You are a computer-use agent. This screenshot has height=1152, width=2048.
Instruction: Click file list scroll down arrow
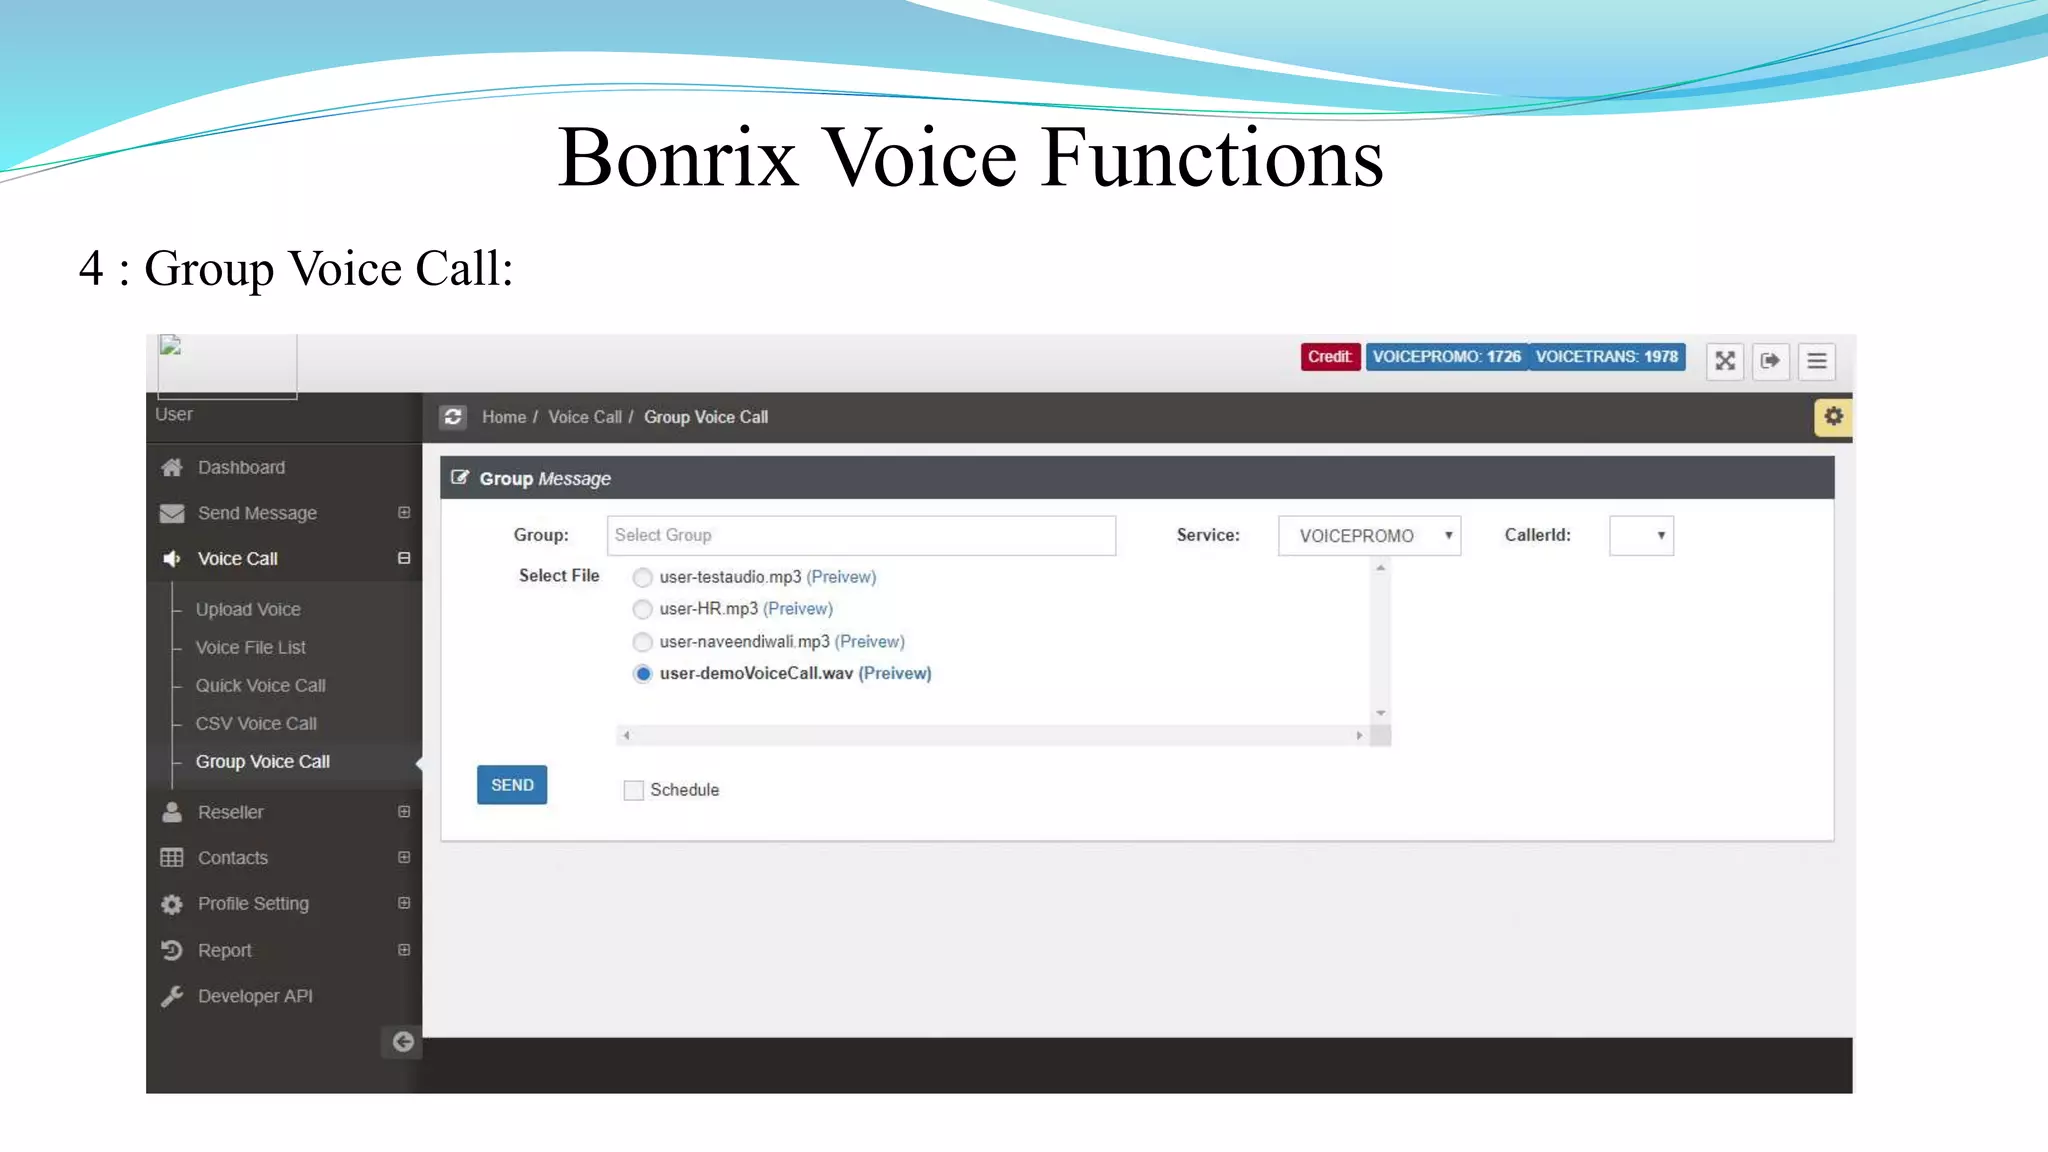(1380, 713)
